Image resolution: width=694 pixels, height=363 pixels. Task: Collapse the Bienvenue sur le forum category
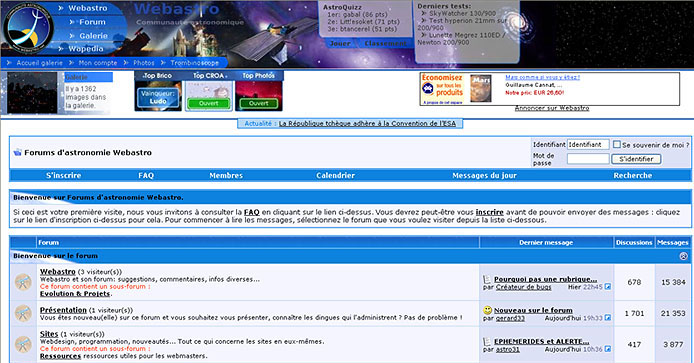(683, 256)
